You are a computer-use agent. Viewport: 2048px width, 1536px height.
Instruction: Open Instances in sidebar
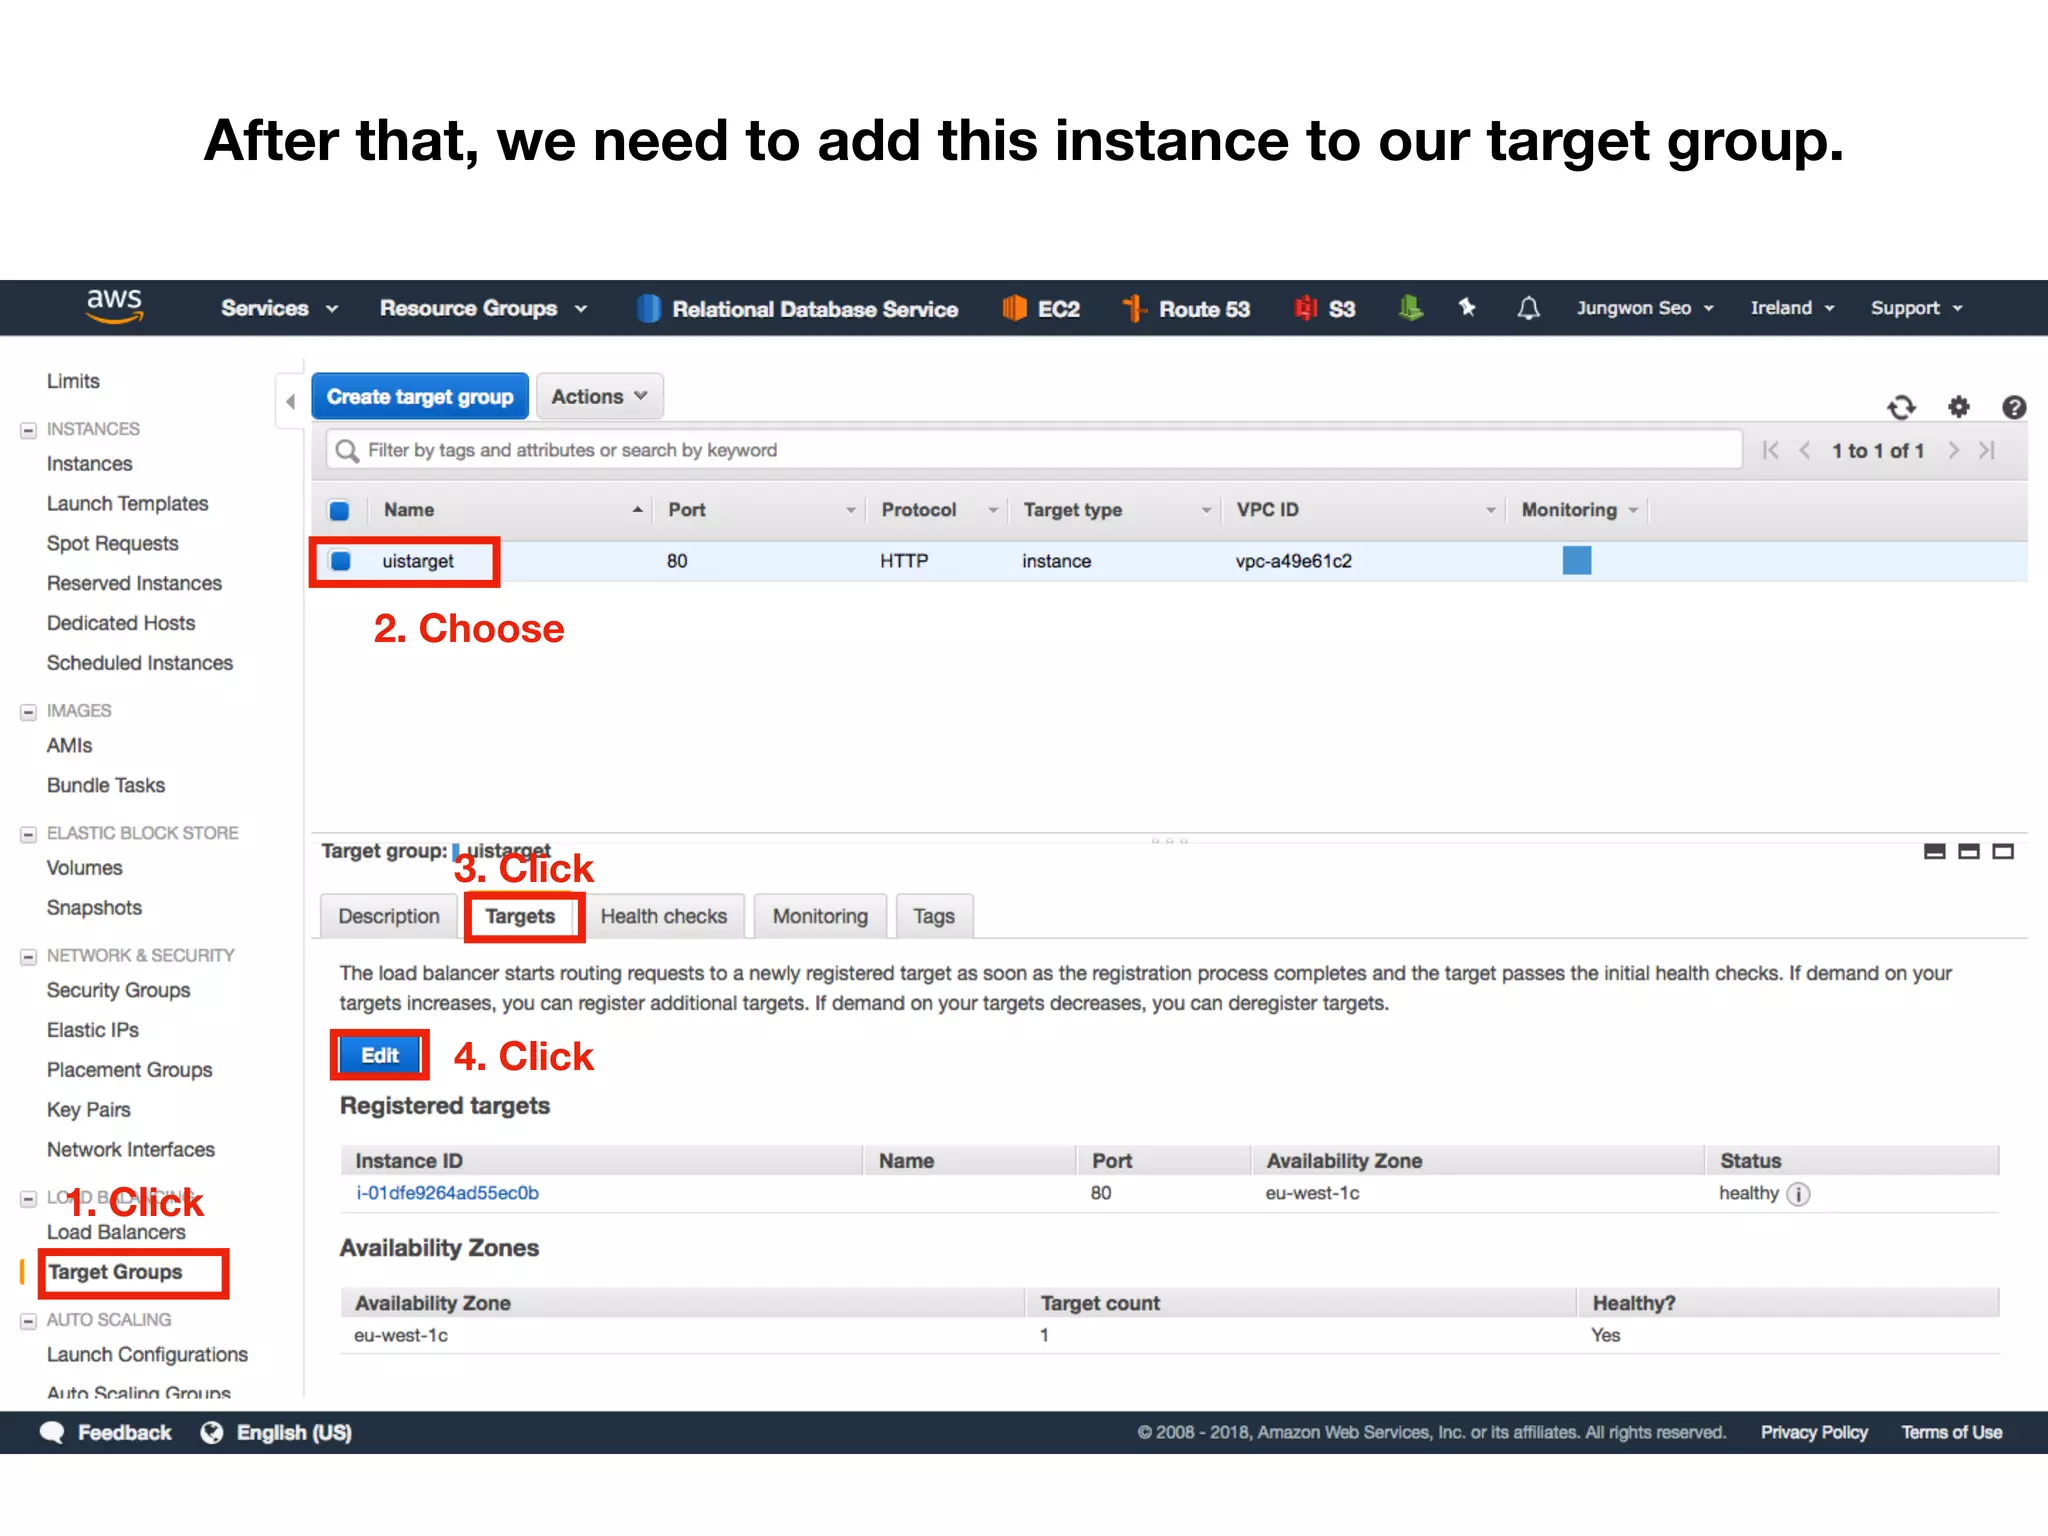pyautogui.click(x=89, y=465)
